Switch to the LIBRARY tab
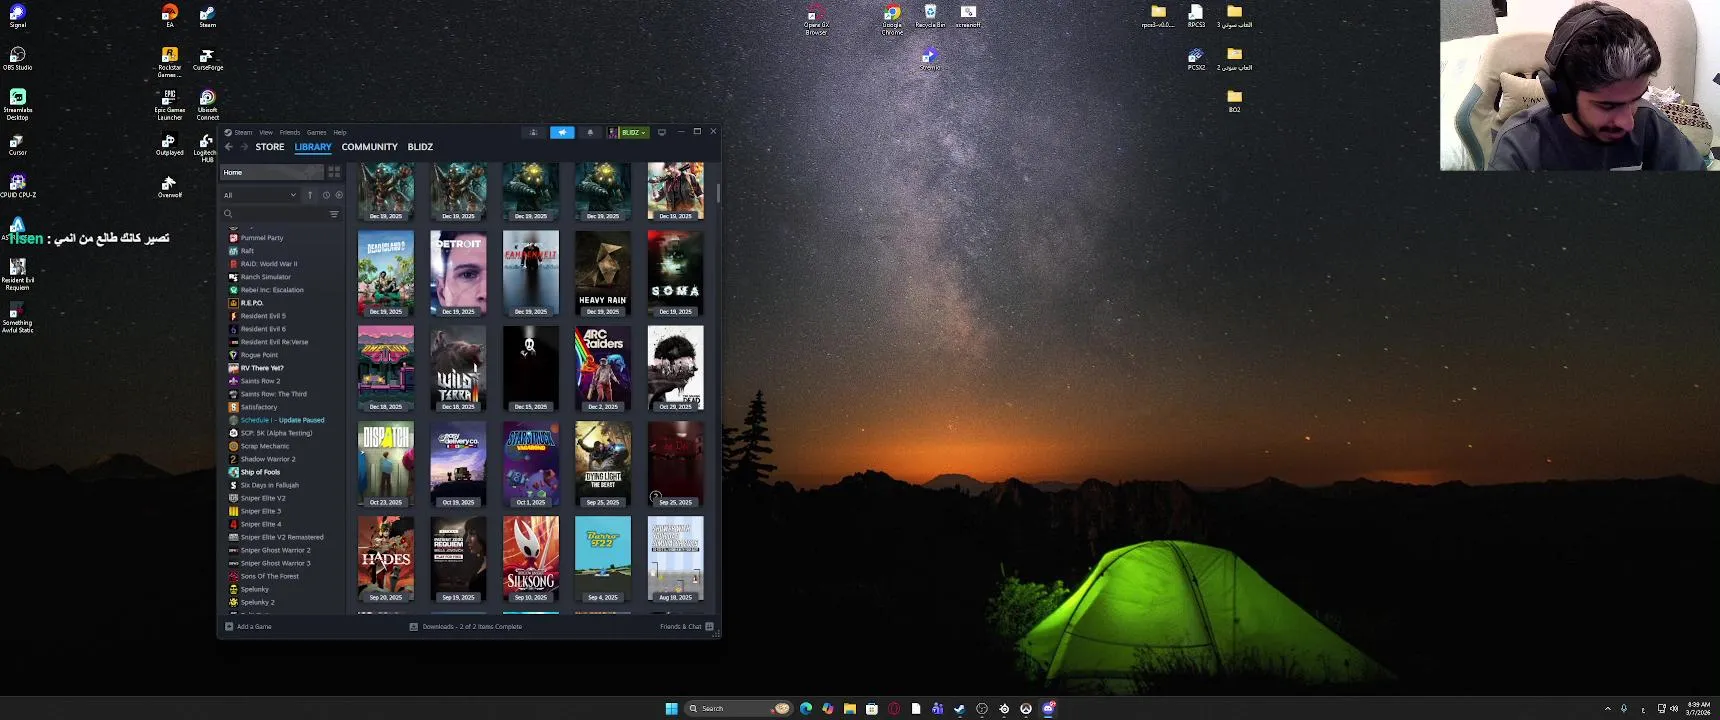Screen dimensions: 1720x720 click(313, 147)
